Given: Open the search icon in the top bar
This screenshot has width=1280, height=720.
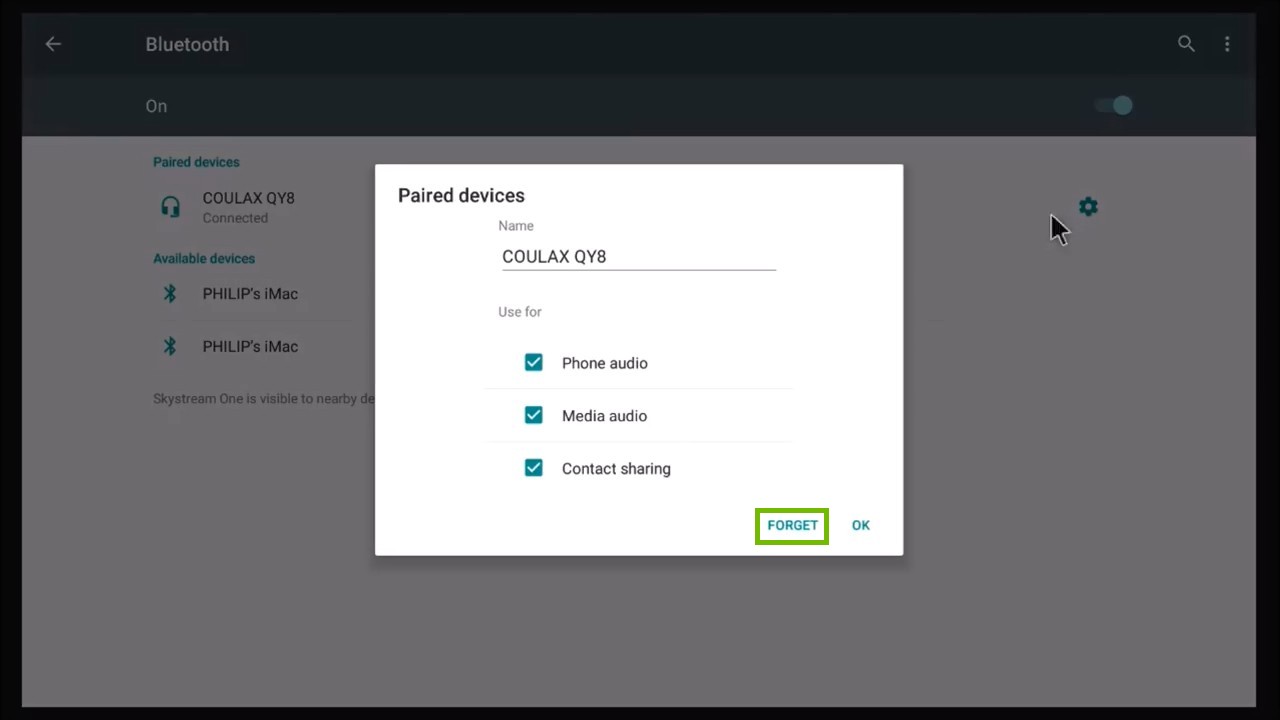Looking at the screenshot, I should [x=1186, y=44].
